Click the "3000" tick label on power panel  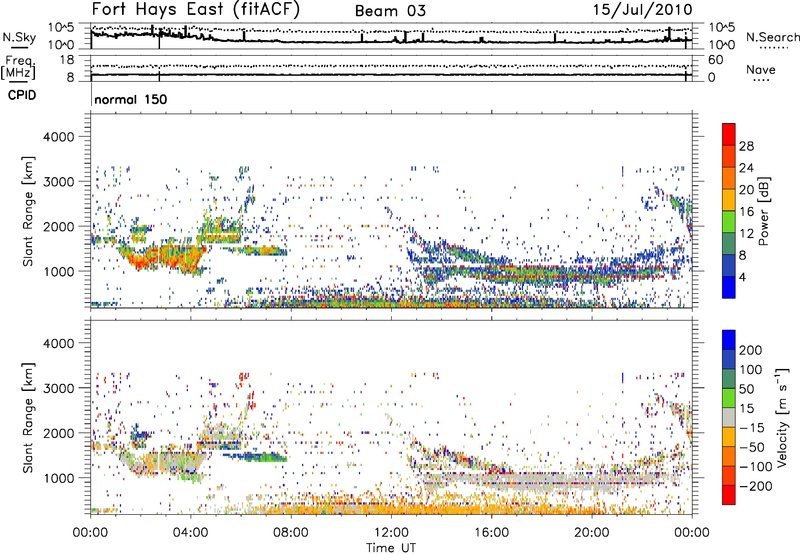point(59,182)
